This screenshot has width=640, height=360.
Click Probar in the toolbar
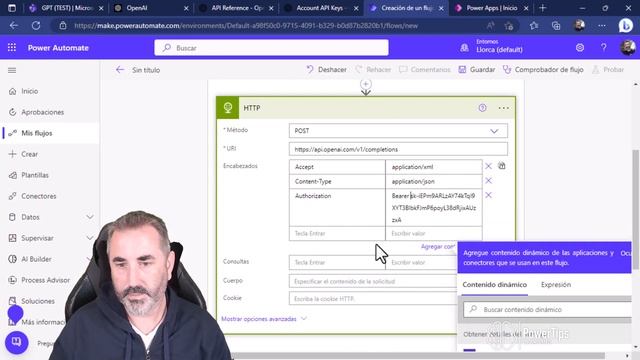click(x=608, y=70)
